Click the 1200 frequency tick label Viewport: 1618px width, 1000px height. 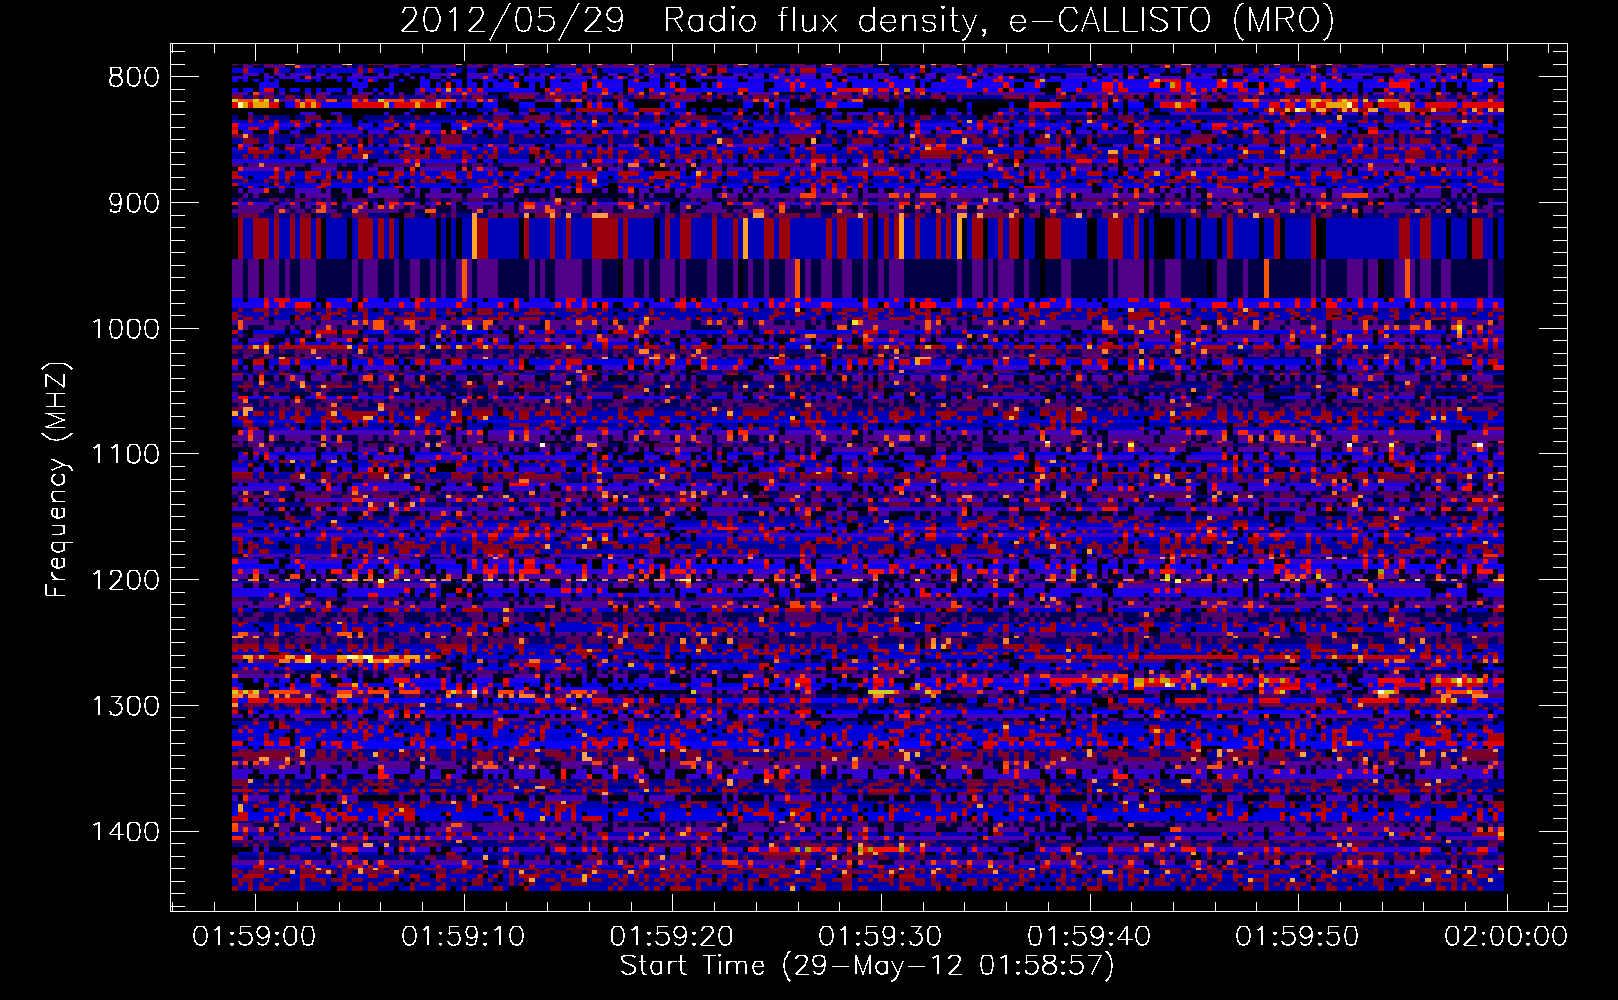point(125,581)
